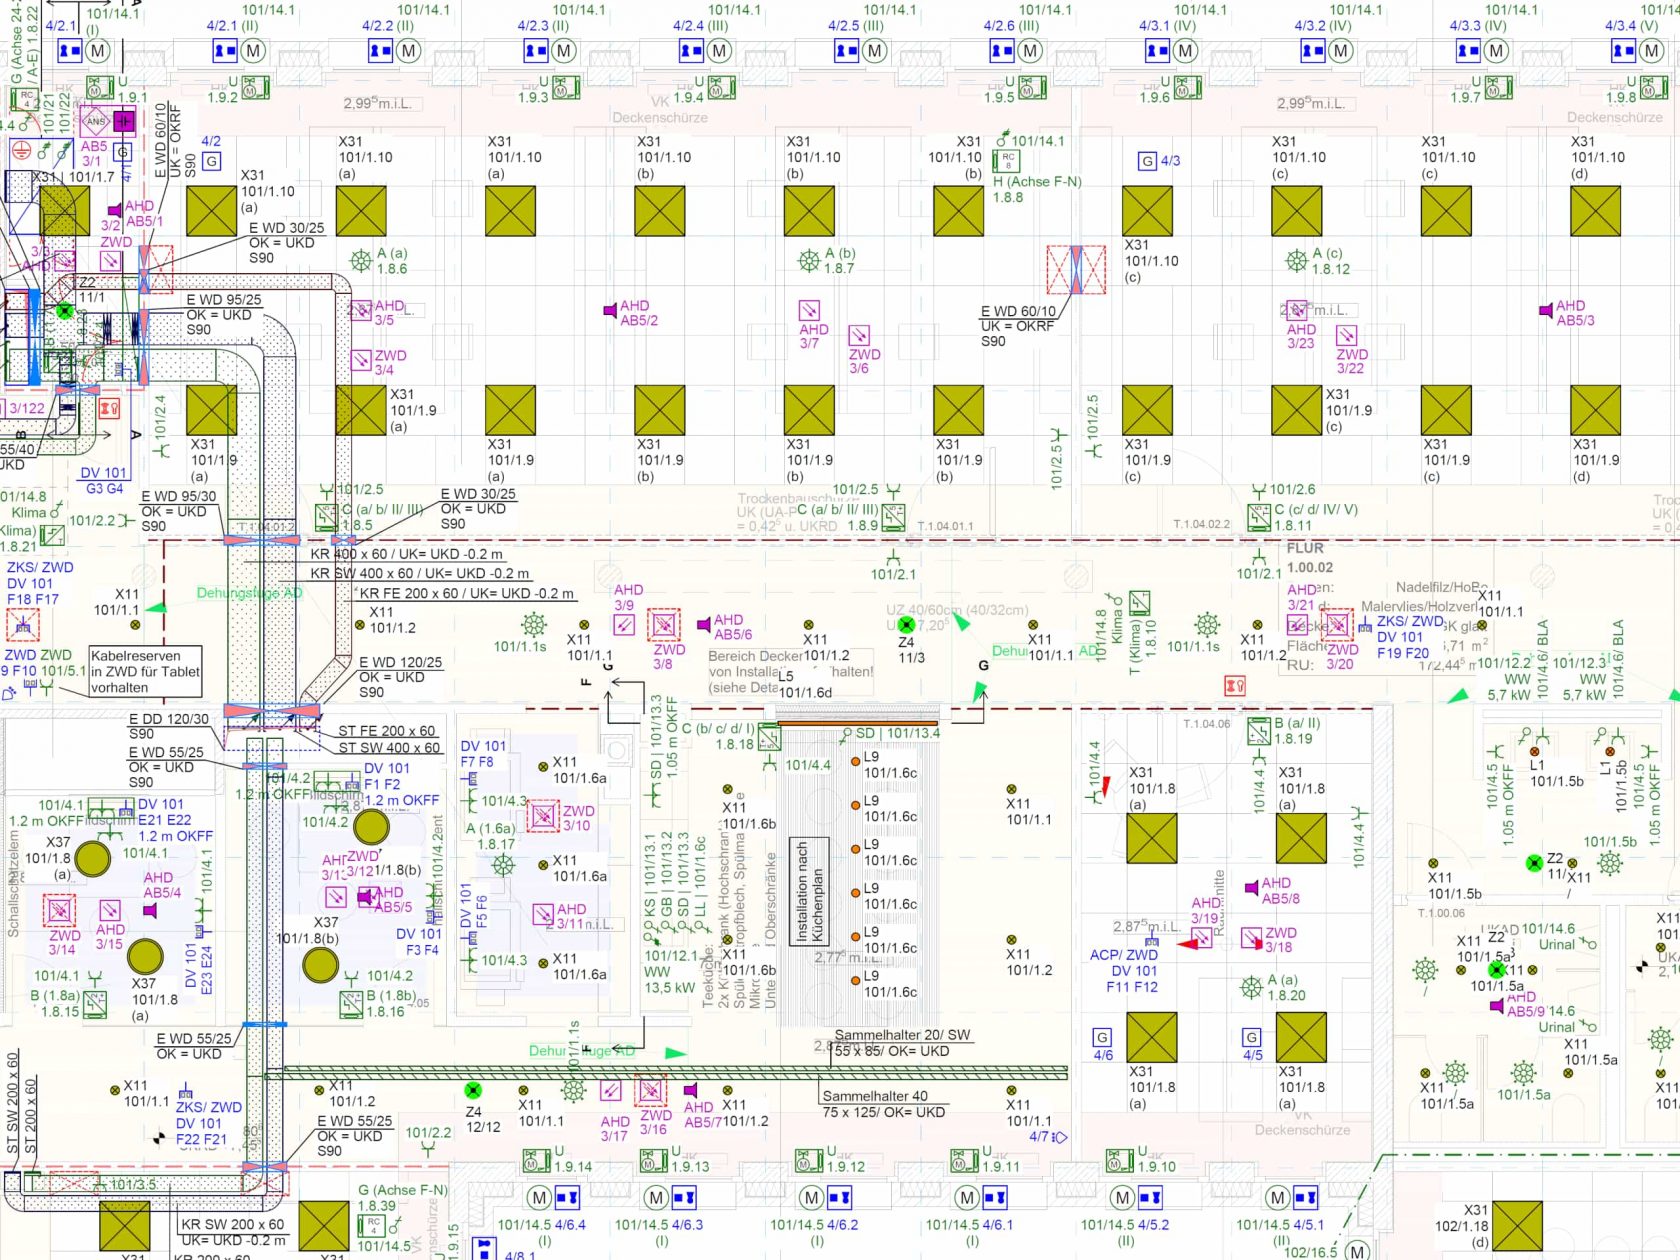
Task: Click the wheel symbol labeled A (b) 1.8.7
Action: [x=809, y=261]
